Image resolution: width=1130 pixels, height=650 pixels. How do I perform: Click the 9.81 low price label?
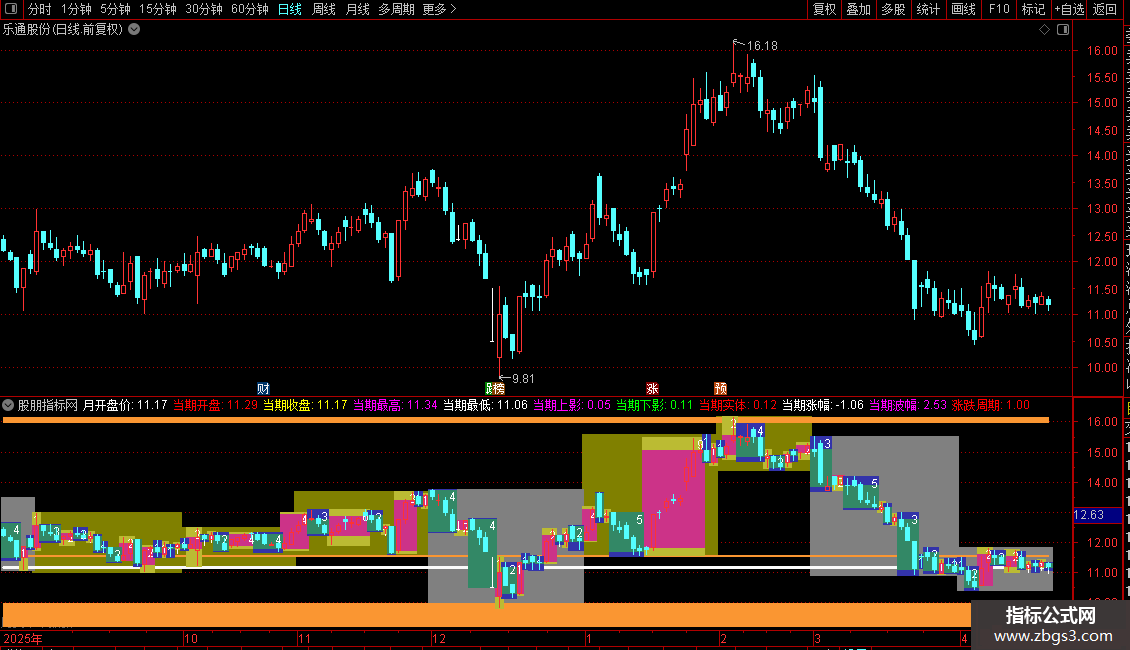522,378
